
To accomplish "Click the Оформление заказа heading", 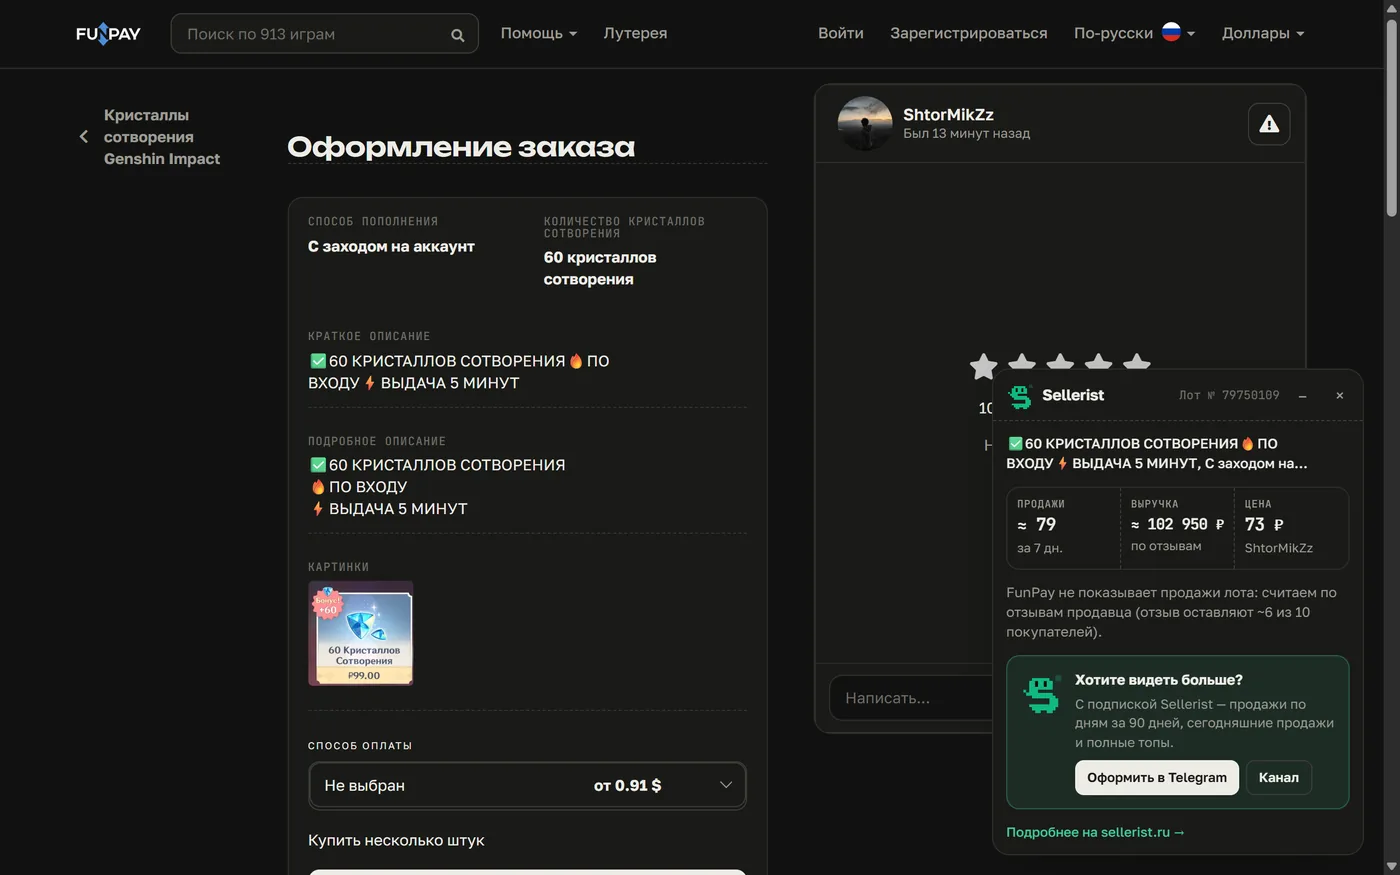I will (461, 147).
